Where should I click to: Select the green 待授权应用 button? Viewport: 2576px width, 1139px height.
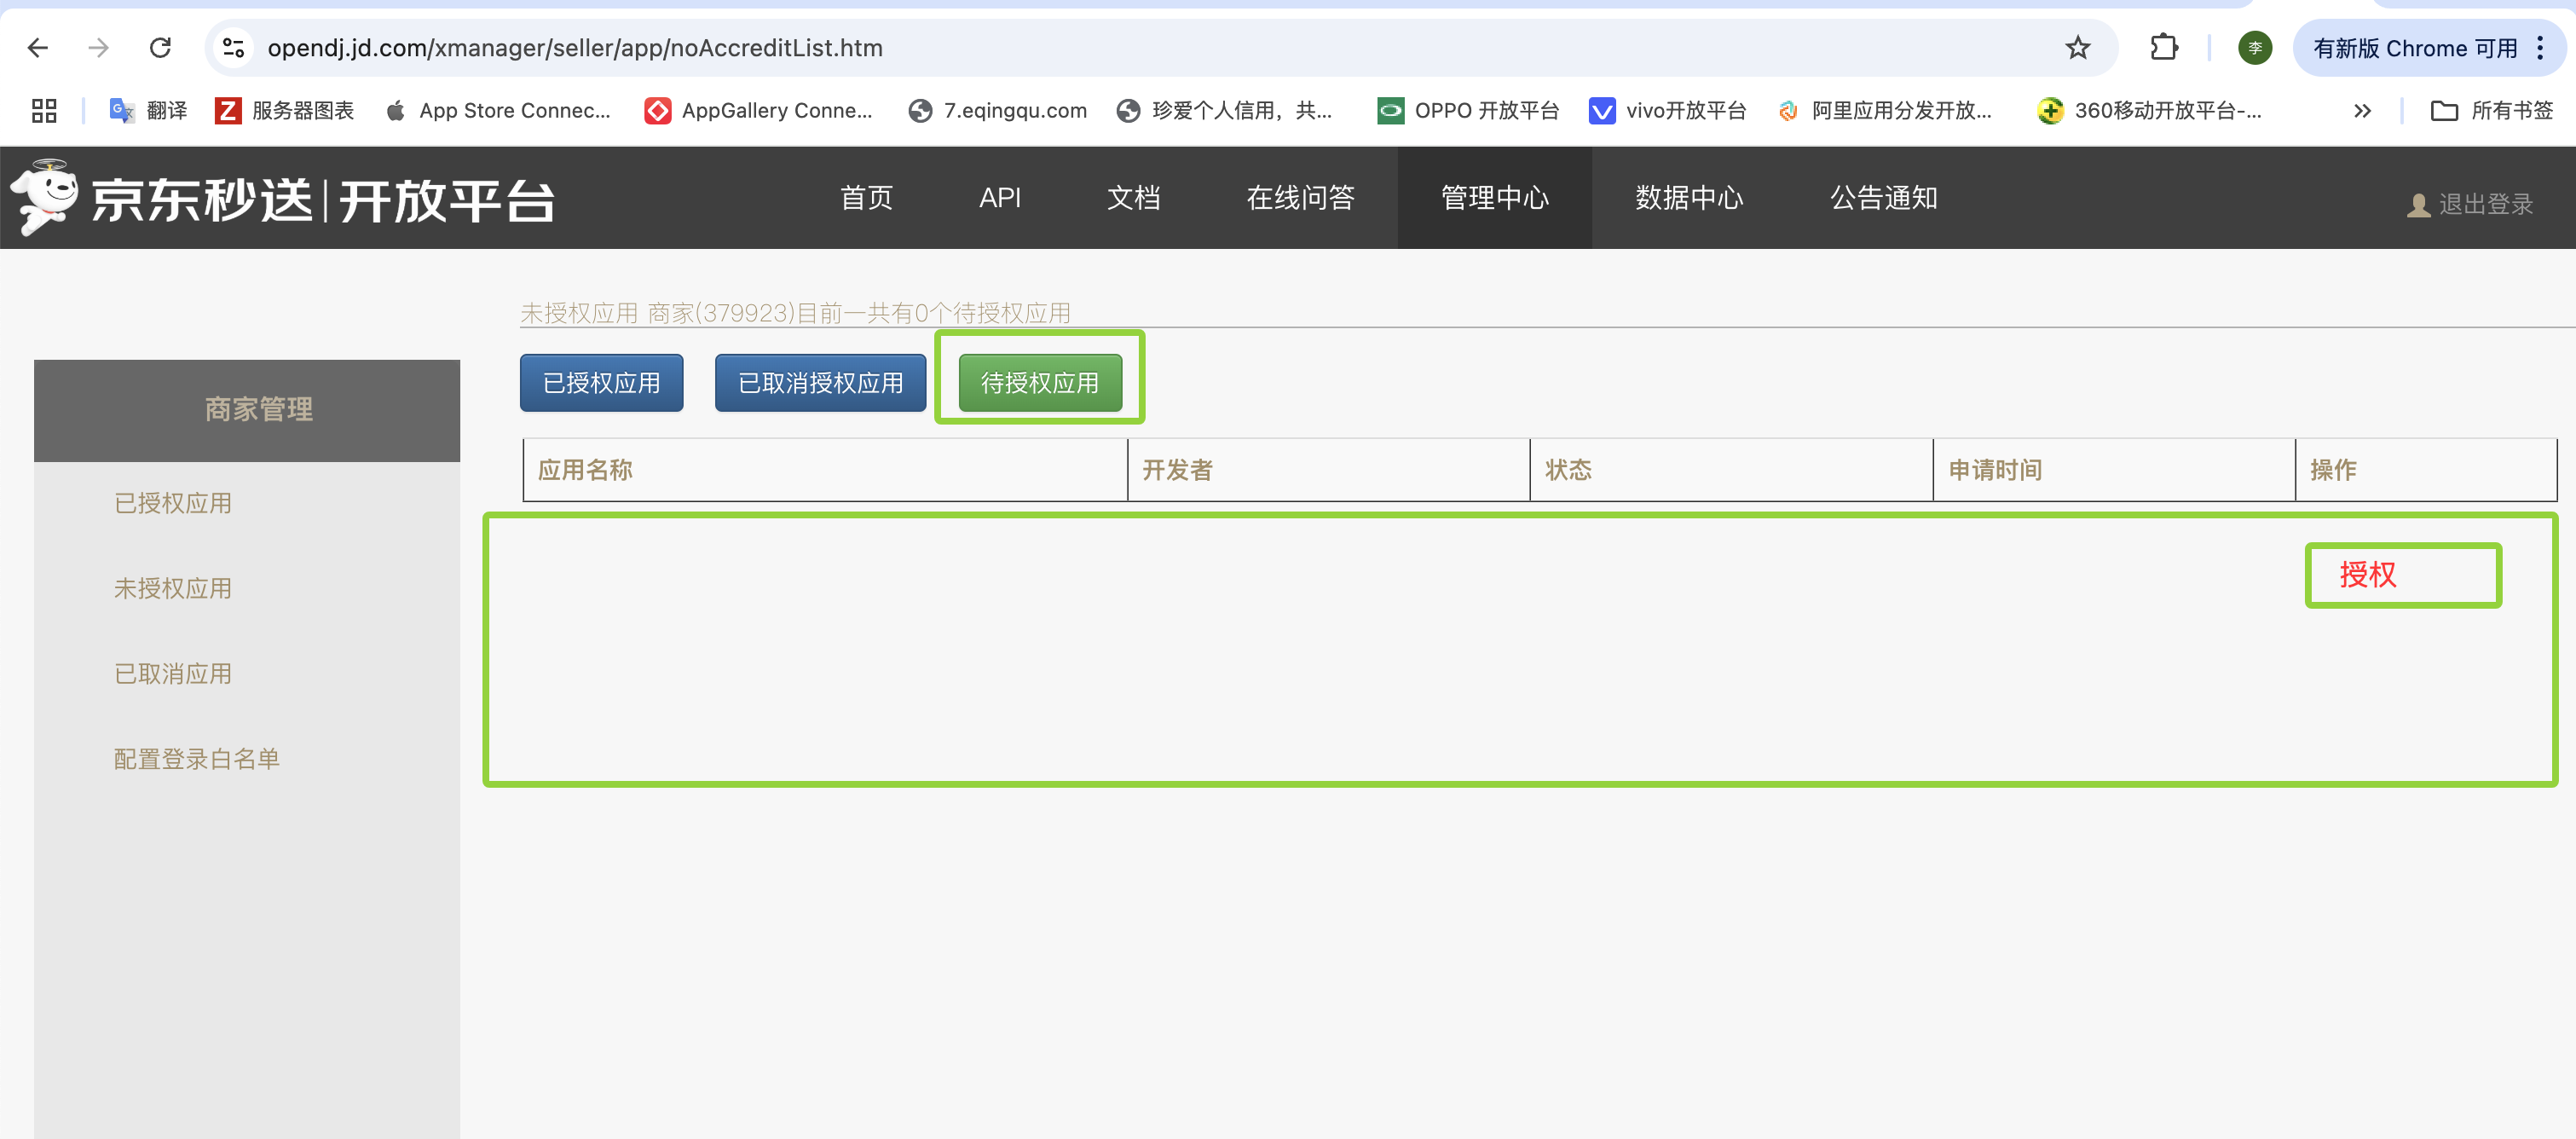point(1039,383)
